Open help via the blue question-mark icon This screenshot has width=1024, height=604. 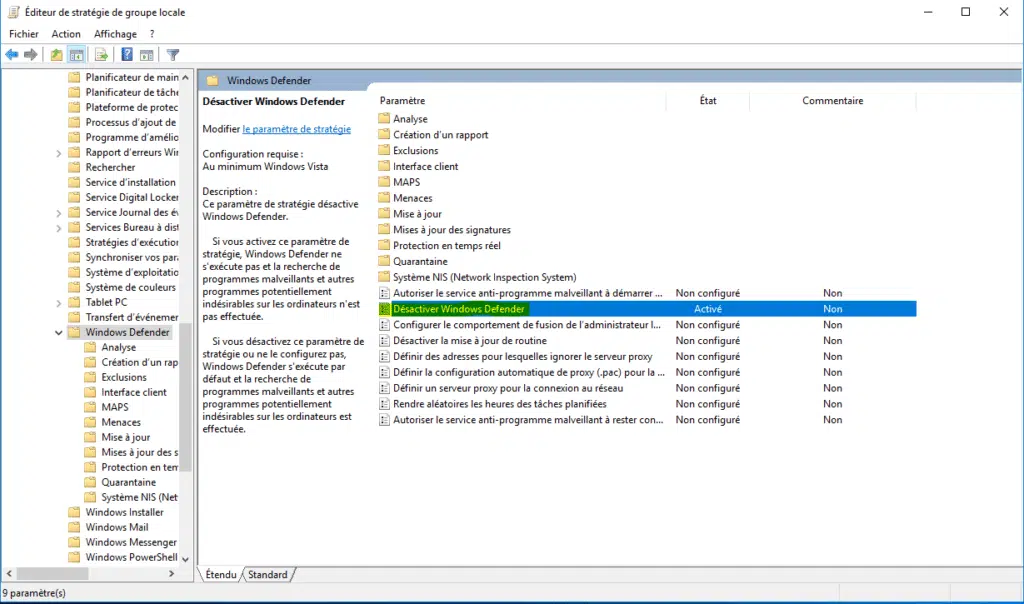pyautogui.click(x=127, y=55)
